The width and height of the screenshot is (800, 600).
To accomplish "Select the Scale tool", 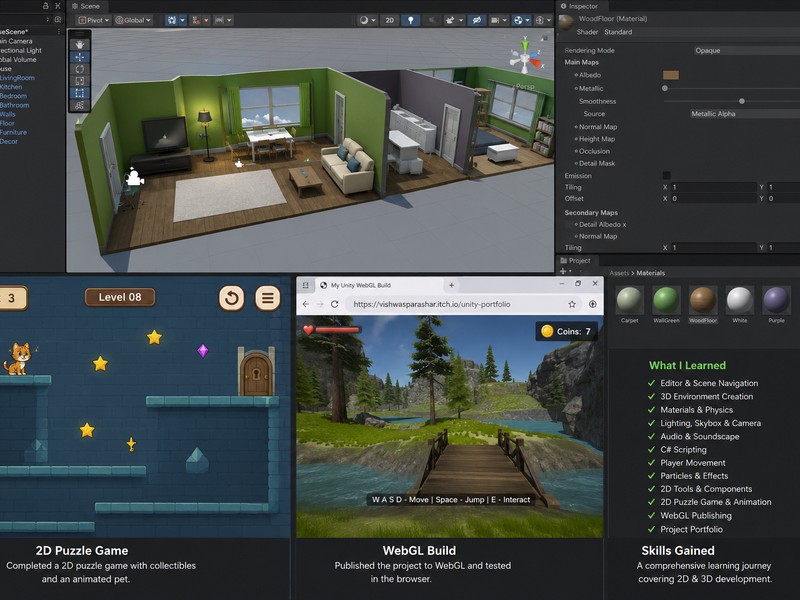I will pyautogui.click(x=80, y=81).
